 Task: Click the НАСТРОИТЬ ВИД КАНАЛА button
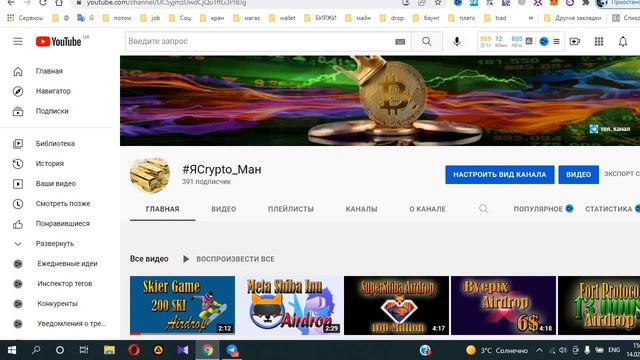point(500,175)
